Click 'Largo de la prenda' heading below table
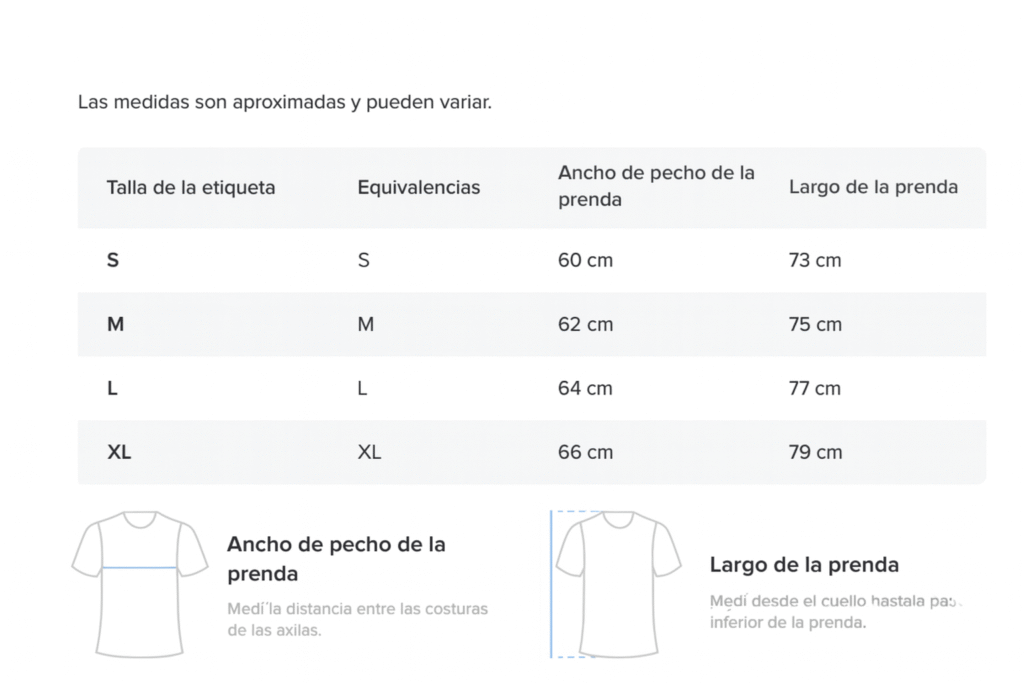The height and width of the screenshot is (683, 1024). (804, 564)
